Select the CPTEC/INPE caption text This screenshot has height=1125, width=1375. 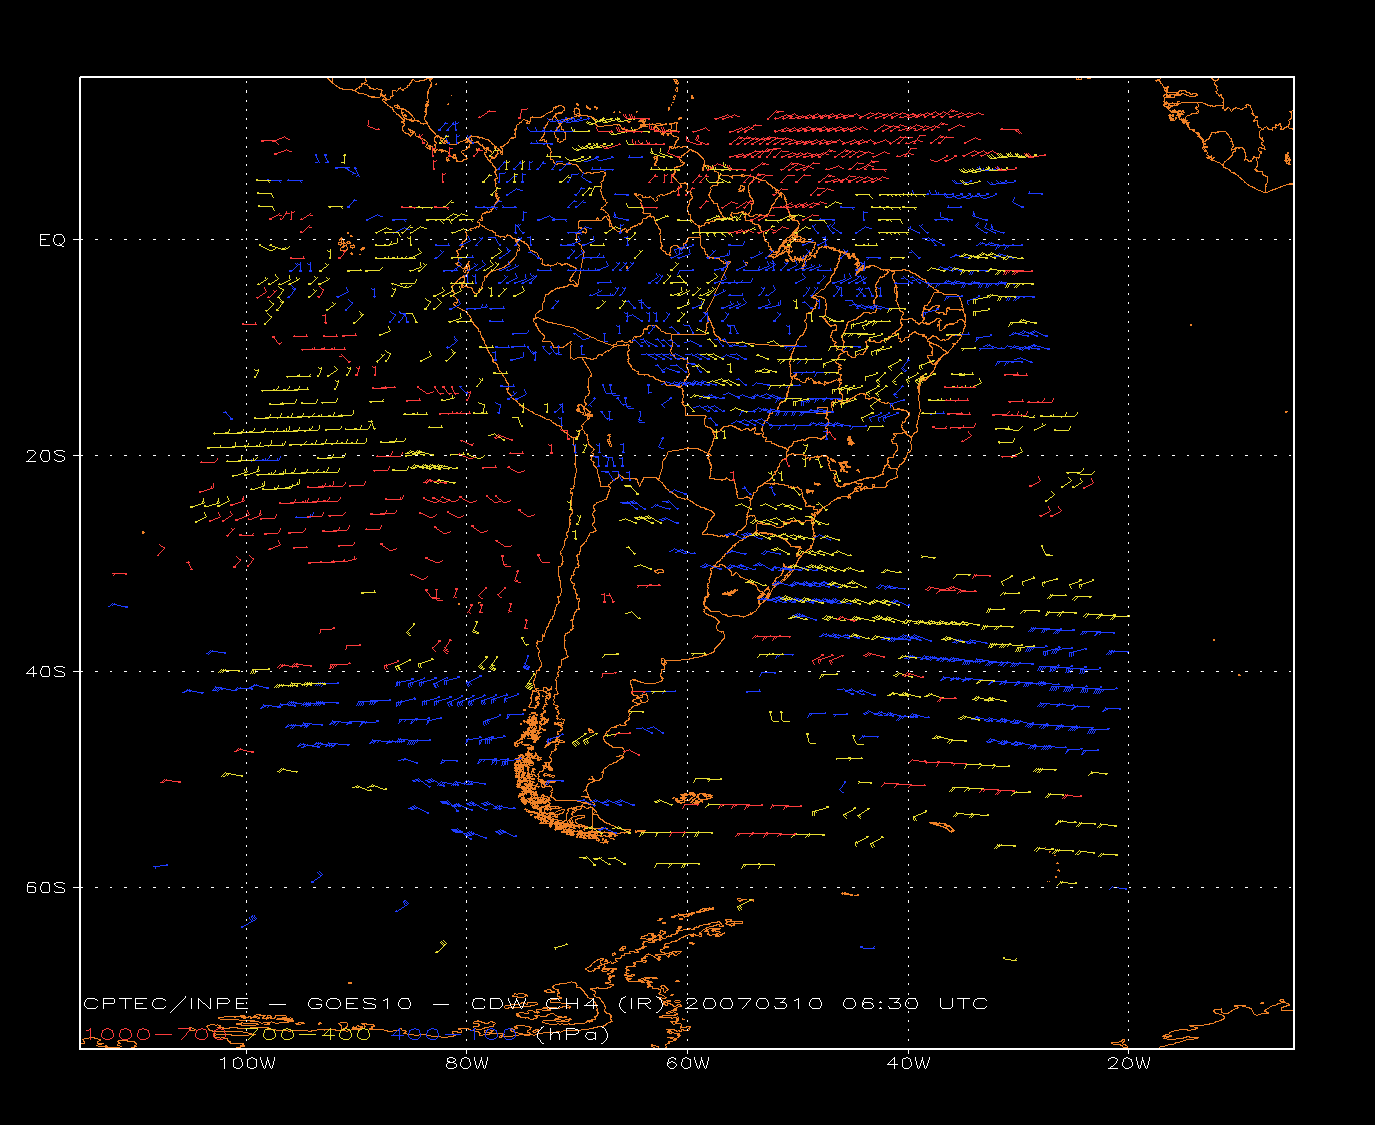pyautogui.click(x=168, y=1003)
